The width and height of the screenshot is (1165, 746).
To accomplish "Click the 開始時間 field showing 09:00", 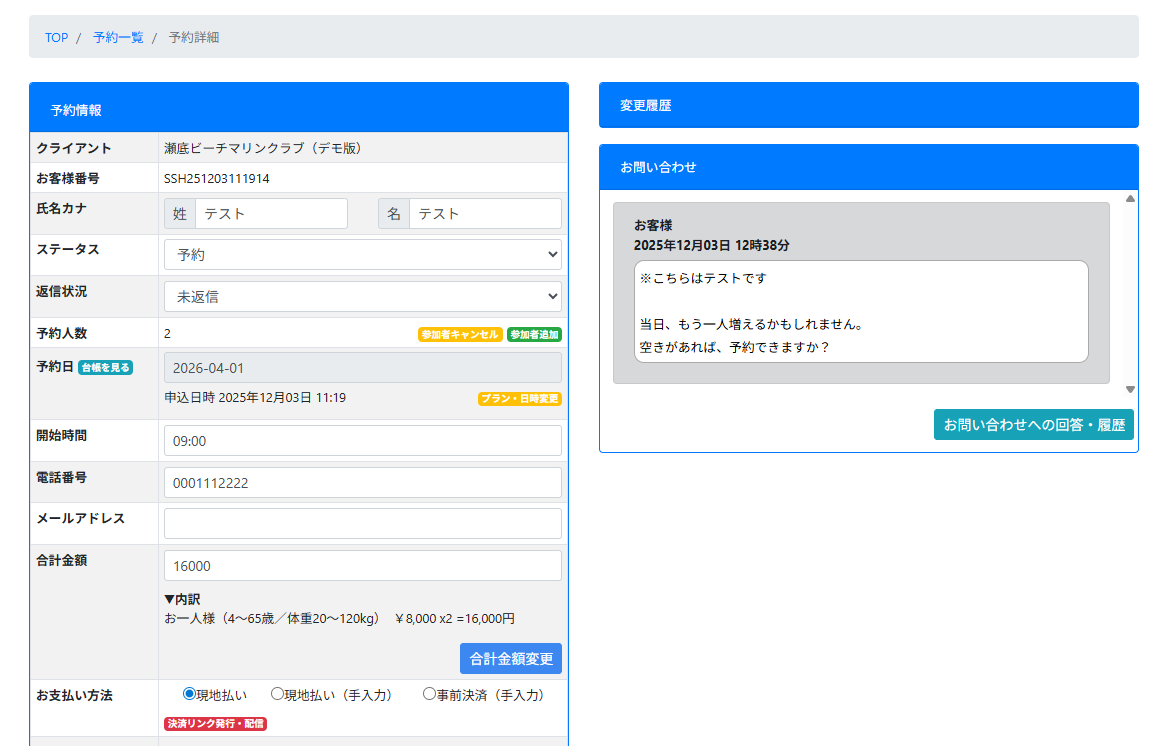I will 362,441.
